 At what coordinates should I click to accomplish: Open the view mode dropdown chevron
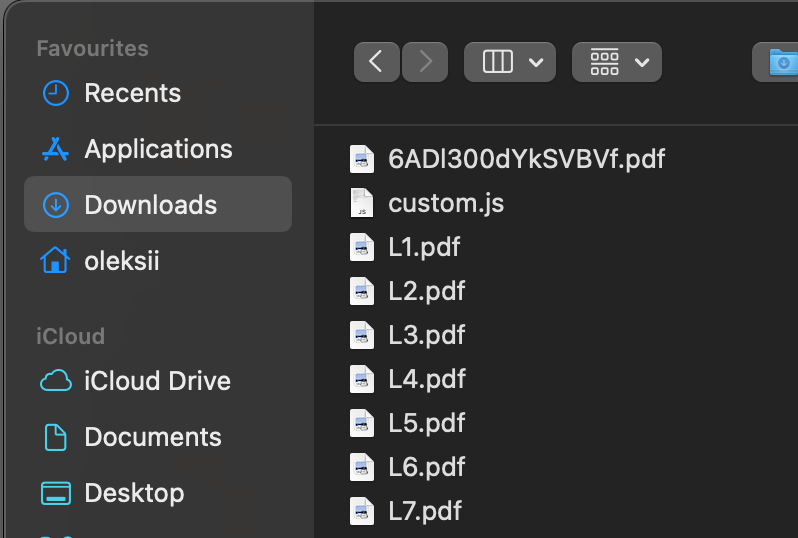click(x=536, y=63)
